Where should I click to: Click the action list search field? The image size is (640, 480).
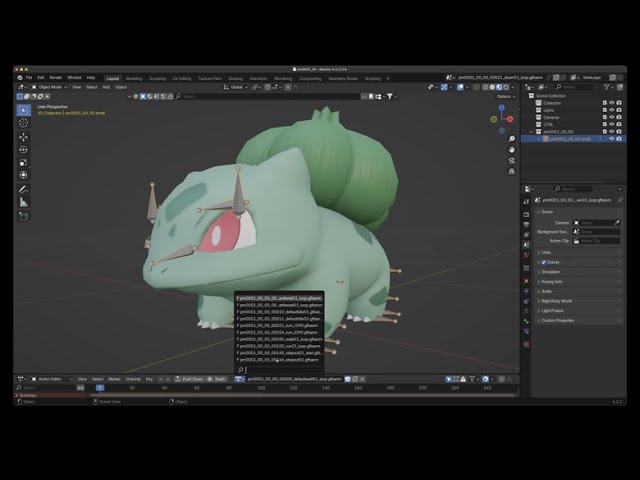coord(279,370)
